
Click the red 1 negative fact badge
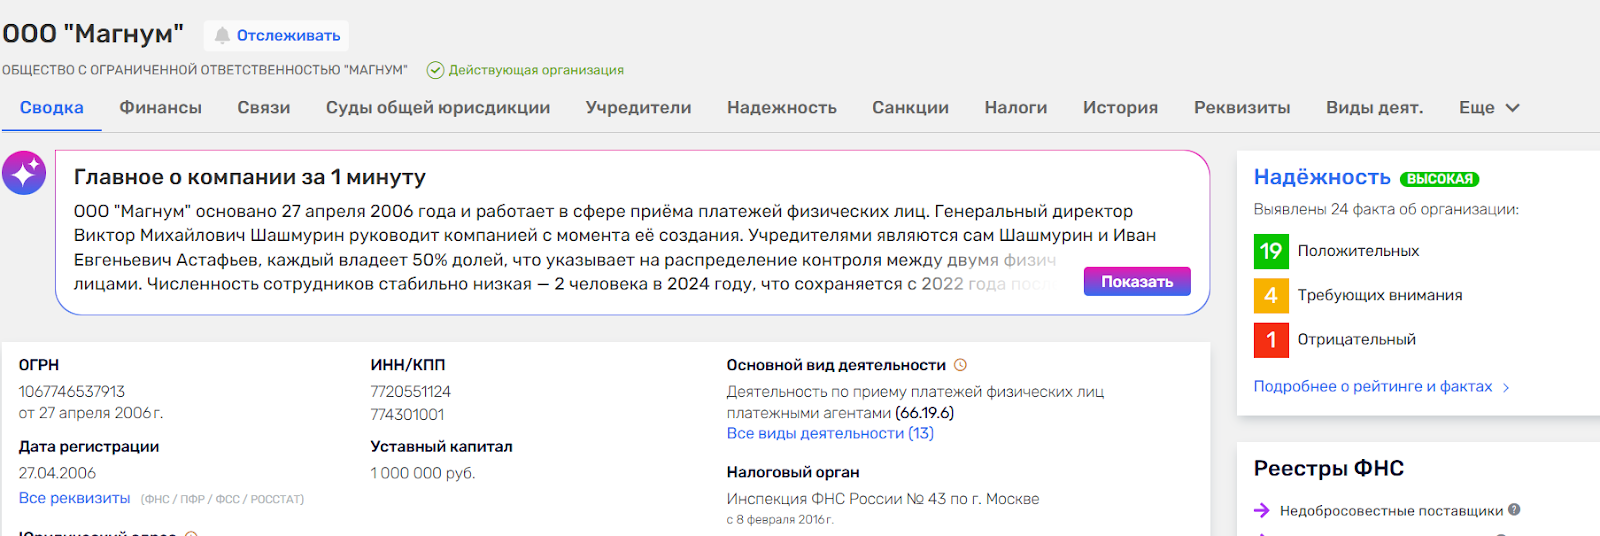coord(1271,339)
